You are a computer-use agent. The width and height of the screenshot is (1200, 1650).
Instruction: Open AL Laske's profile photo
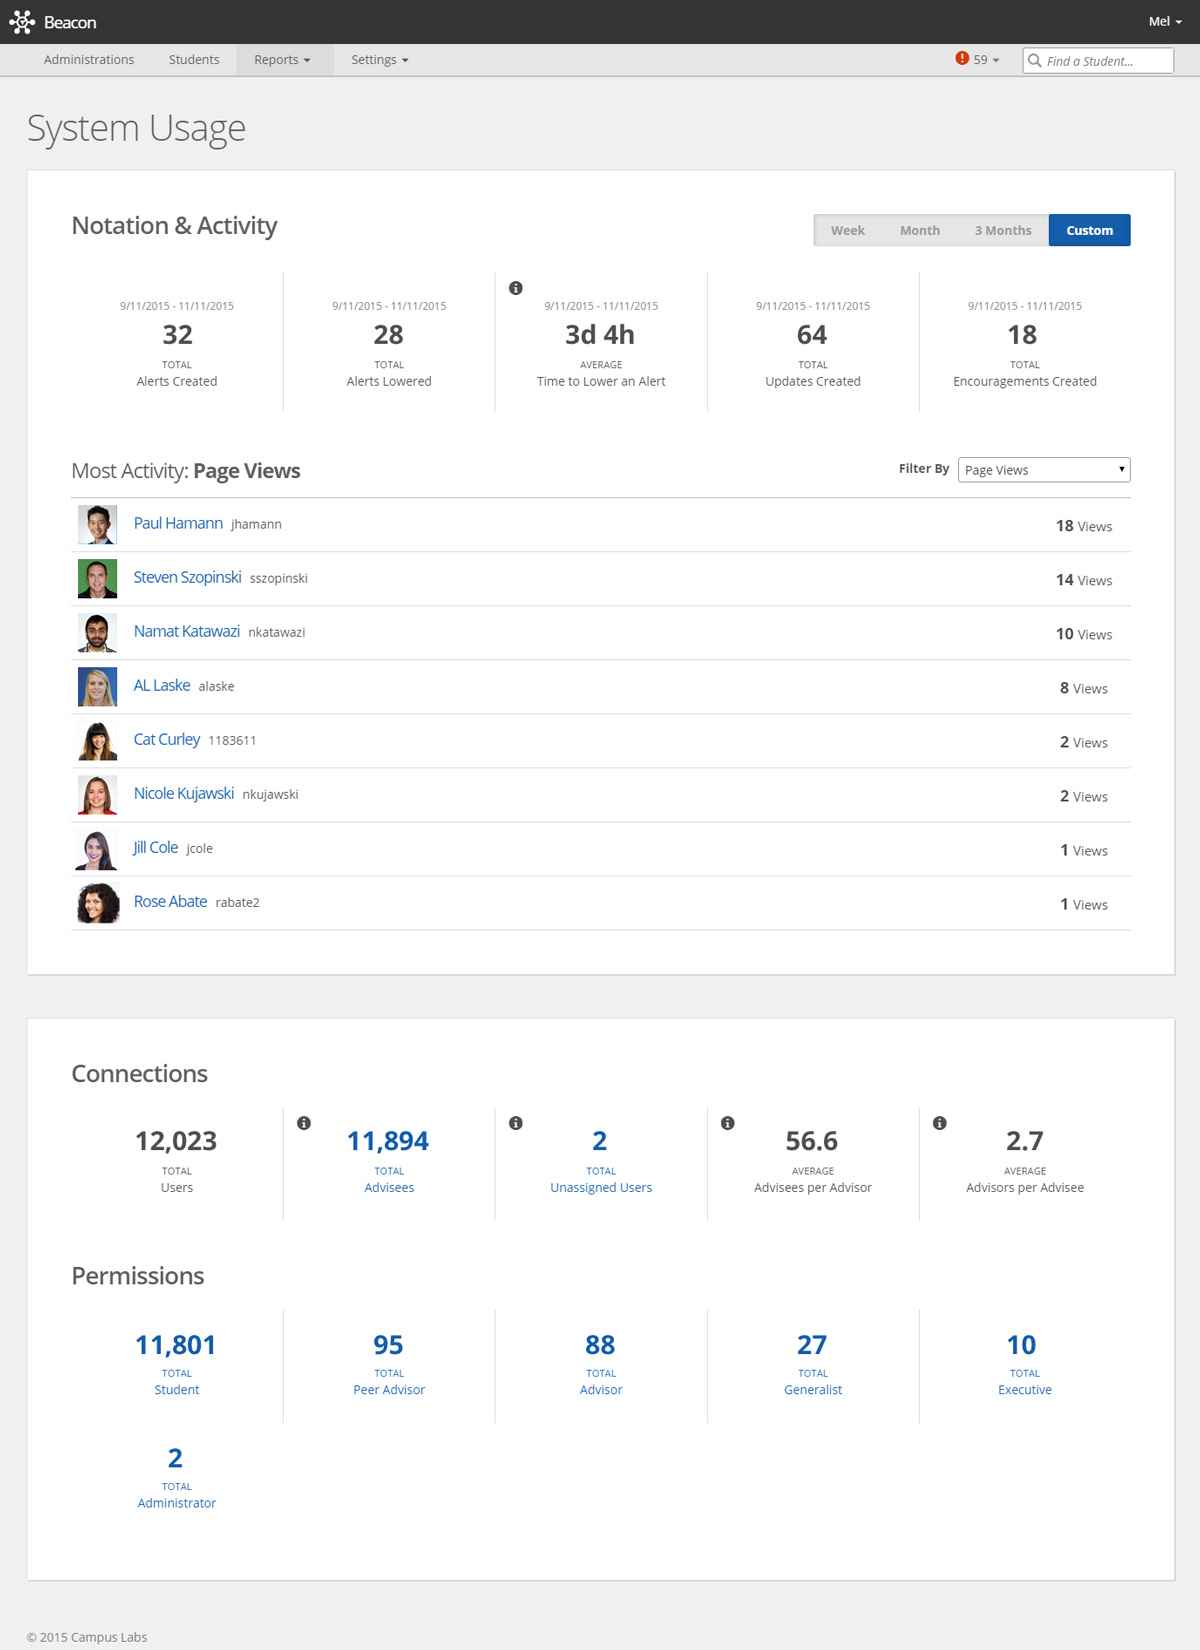point(98,687)
